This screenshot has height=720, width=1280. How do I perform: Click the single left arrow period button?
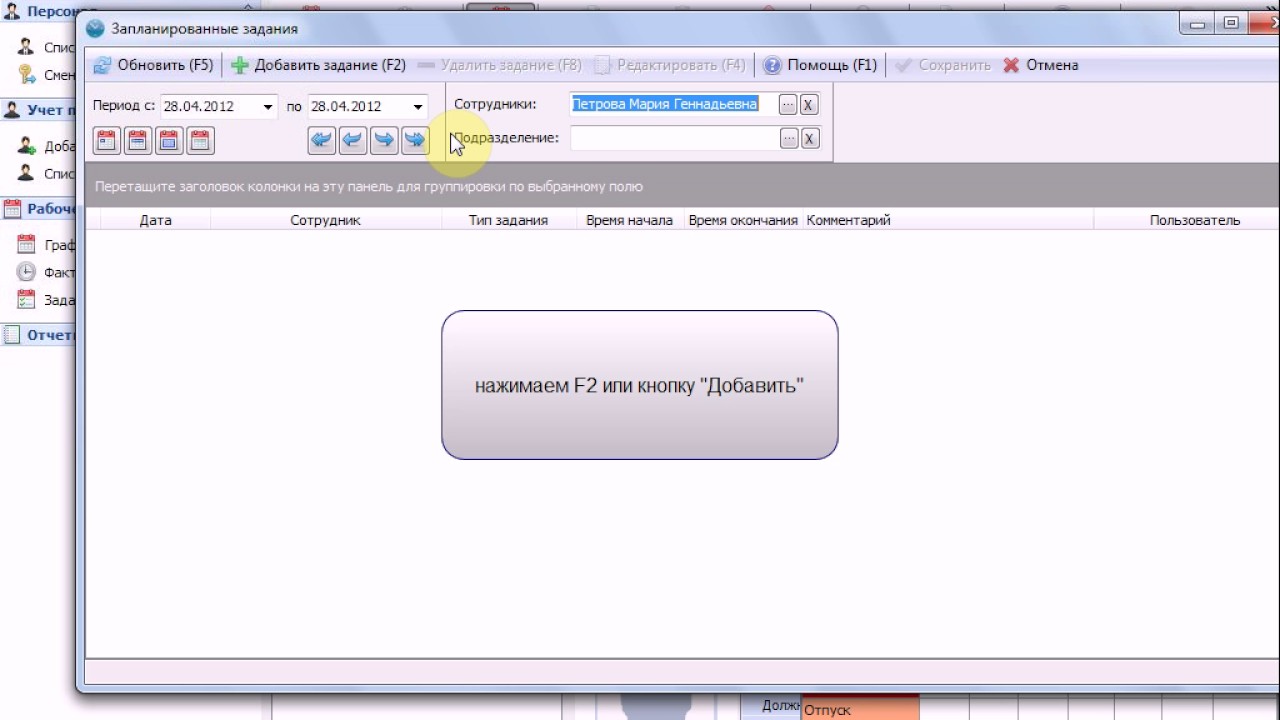[352, 141]
